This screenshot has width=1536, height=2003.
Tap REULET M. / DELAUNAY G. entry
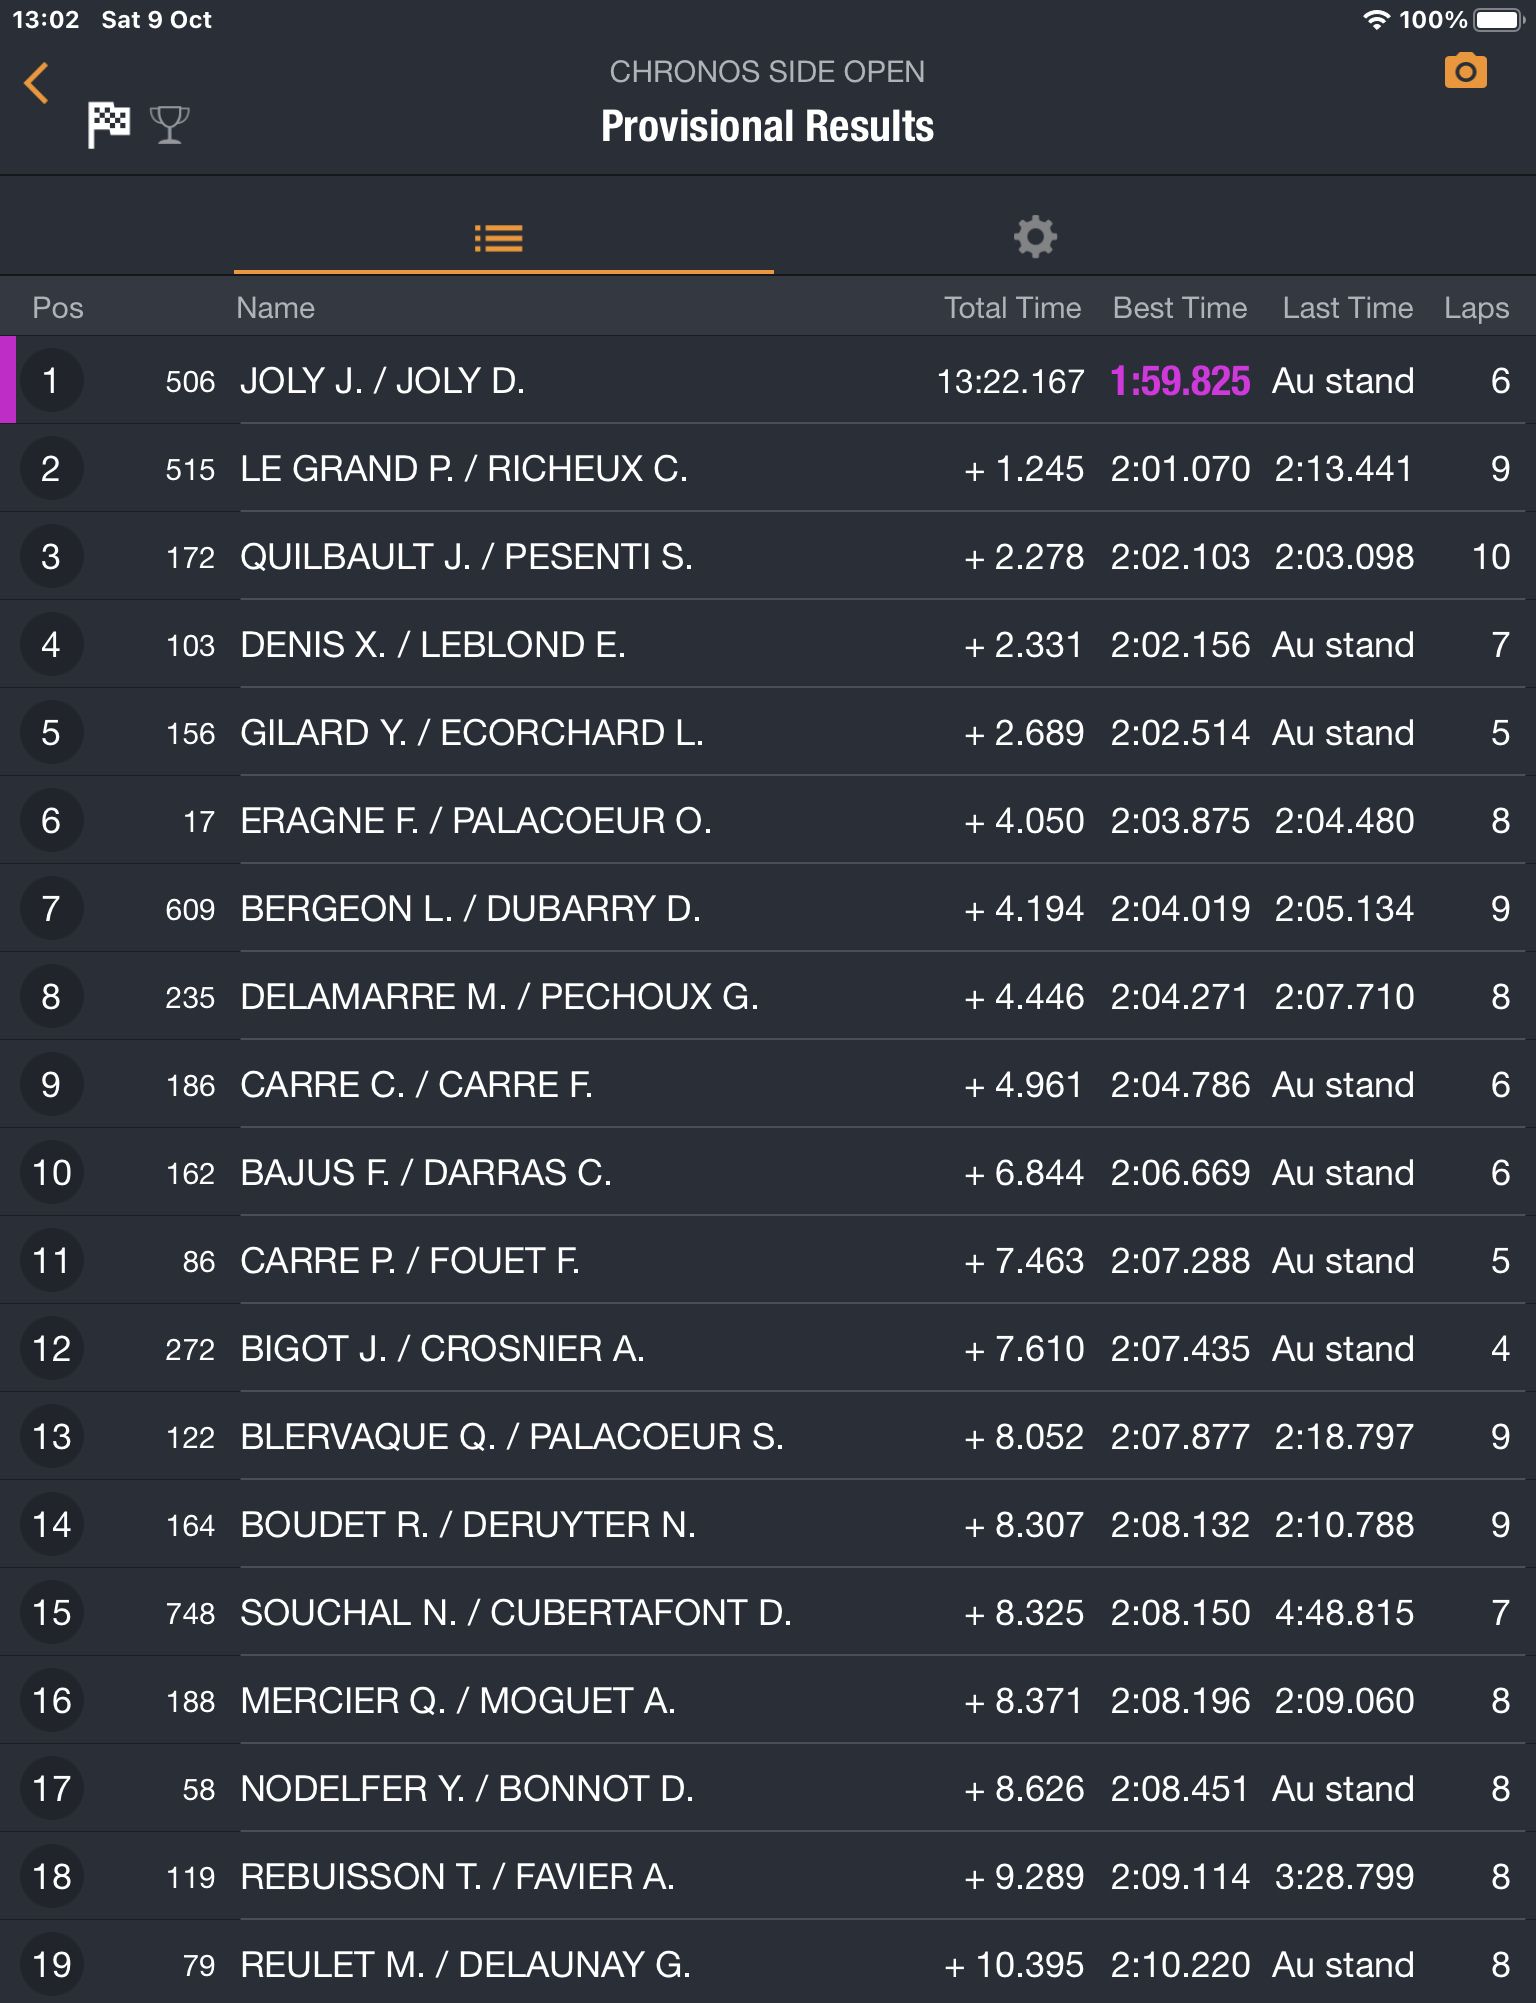tap(465, 1965)
